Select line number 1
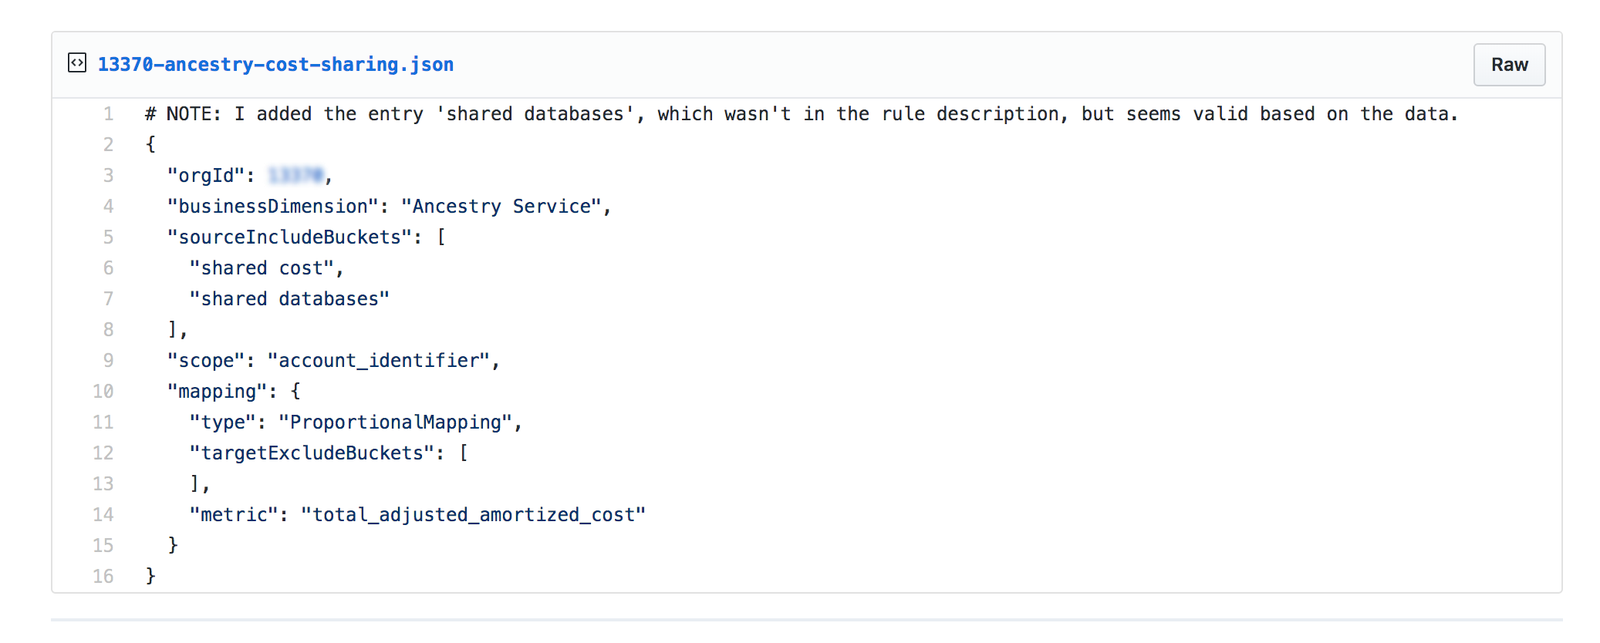Image resolution: width=1600 pixels, height=643 pixels. tap(108, 114)
